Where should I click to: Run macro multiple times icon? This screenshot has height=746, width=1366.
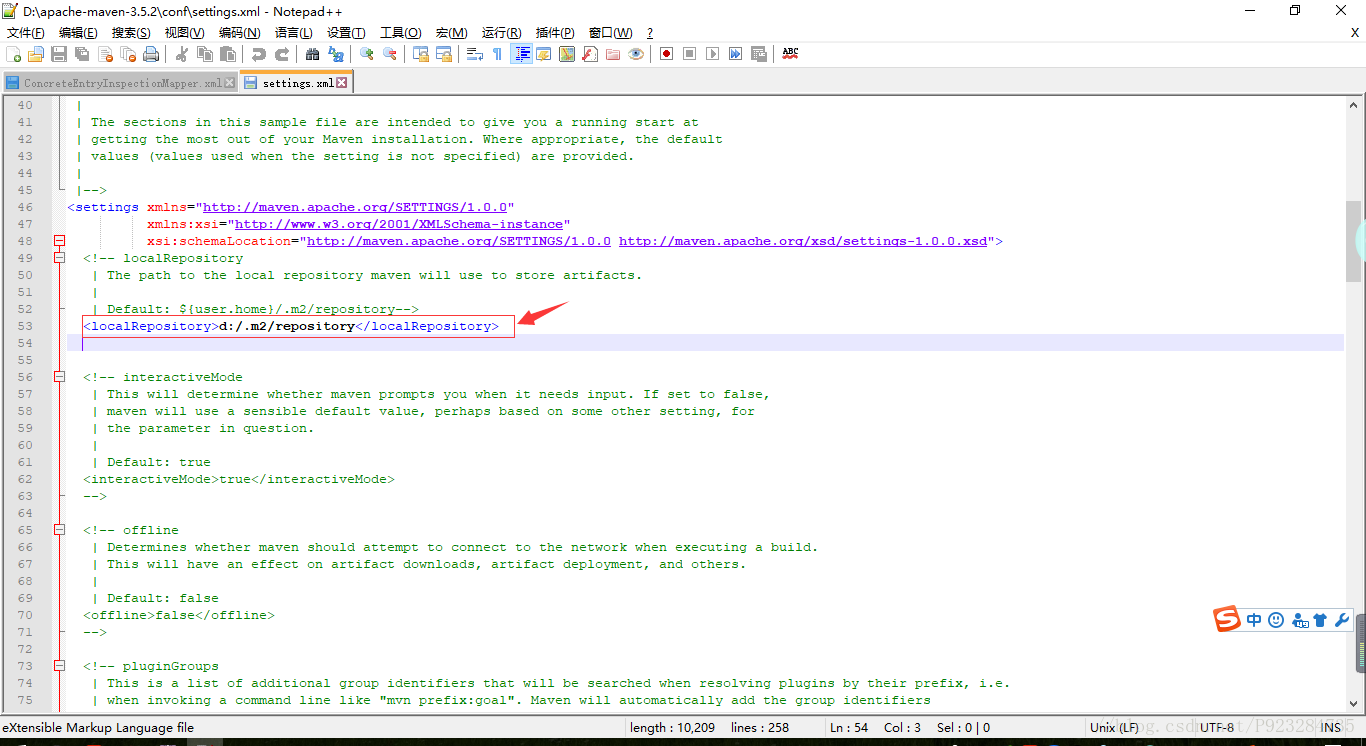pos(736,54)
